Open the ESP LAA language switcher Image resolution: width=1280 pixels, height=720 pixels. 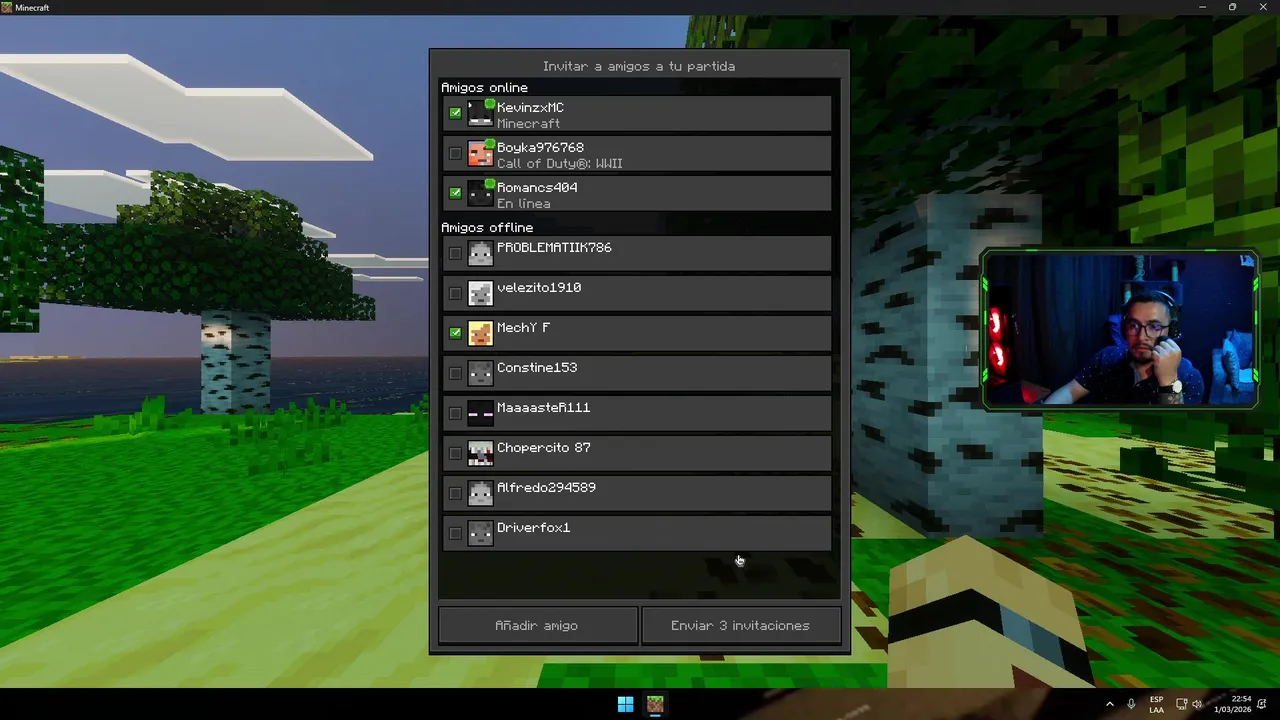(1157, 705)
